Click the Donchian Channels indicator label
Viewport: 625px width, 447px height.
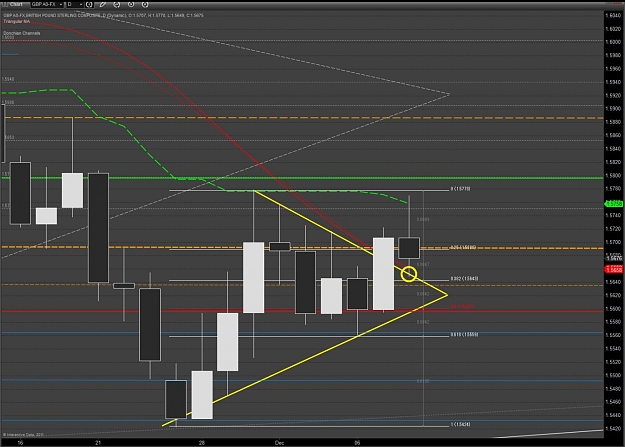pos(22,33)
